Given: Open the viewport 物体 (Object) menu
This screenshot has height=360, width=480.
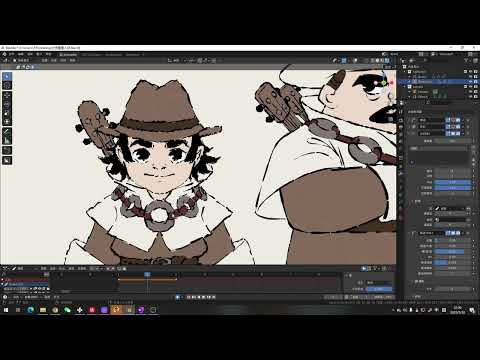Looking at the screenshot, I should (72, 60).
